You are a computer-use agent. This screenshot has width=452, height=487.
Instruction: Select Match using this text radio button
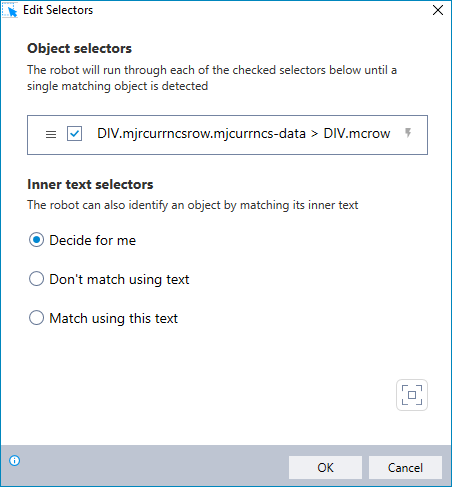(x=36, y=318)
